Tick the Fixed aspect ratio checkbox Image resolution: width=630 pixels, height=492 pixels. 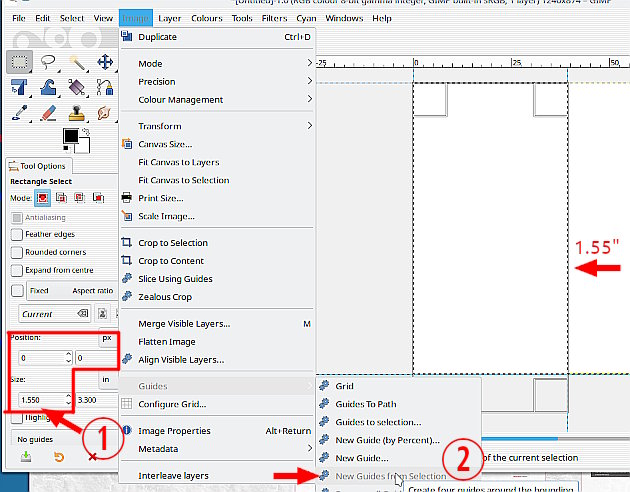pos(17,290)
